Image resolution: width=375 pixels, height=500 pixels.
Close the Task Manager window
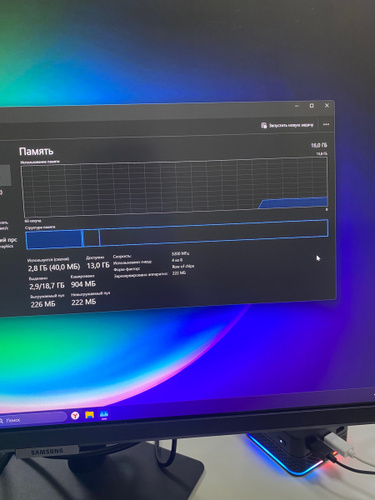[x=327, y=105]
